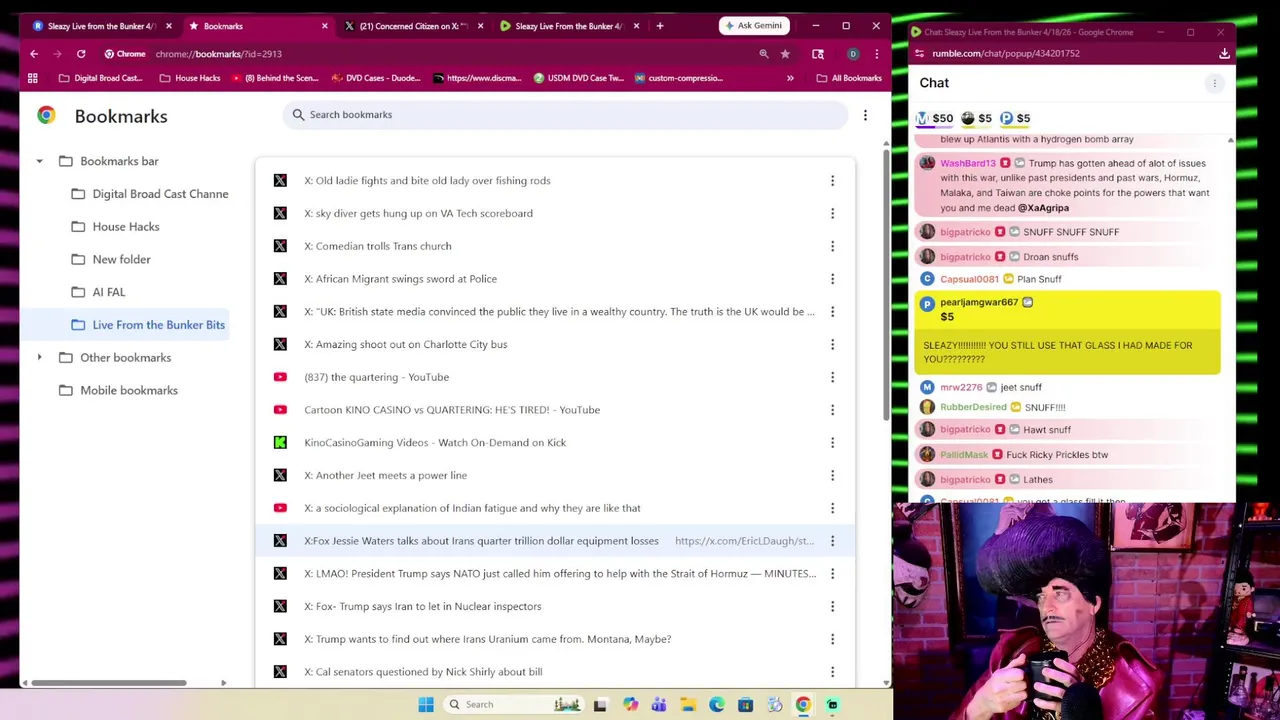1280x720 pixels.
Task: Collapse the Bookmarks bar folder tree
Action: point(40,161)
